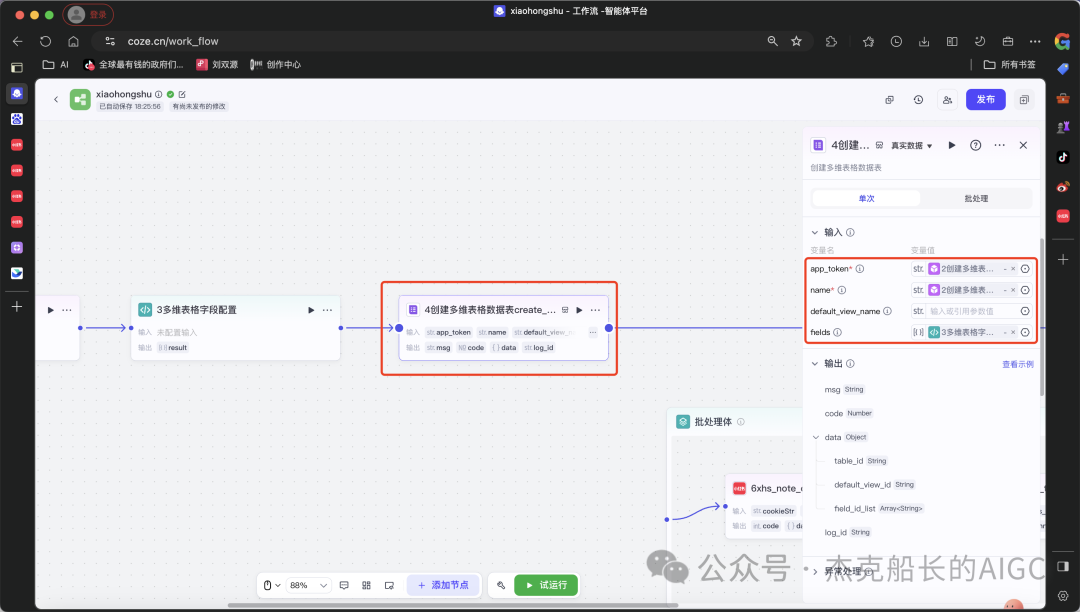This screenshot has width=1080, height=612.
Task: Switch to the 单次 tab
Action: point(866,198)
